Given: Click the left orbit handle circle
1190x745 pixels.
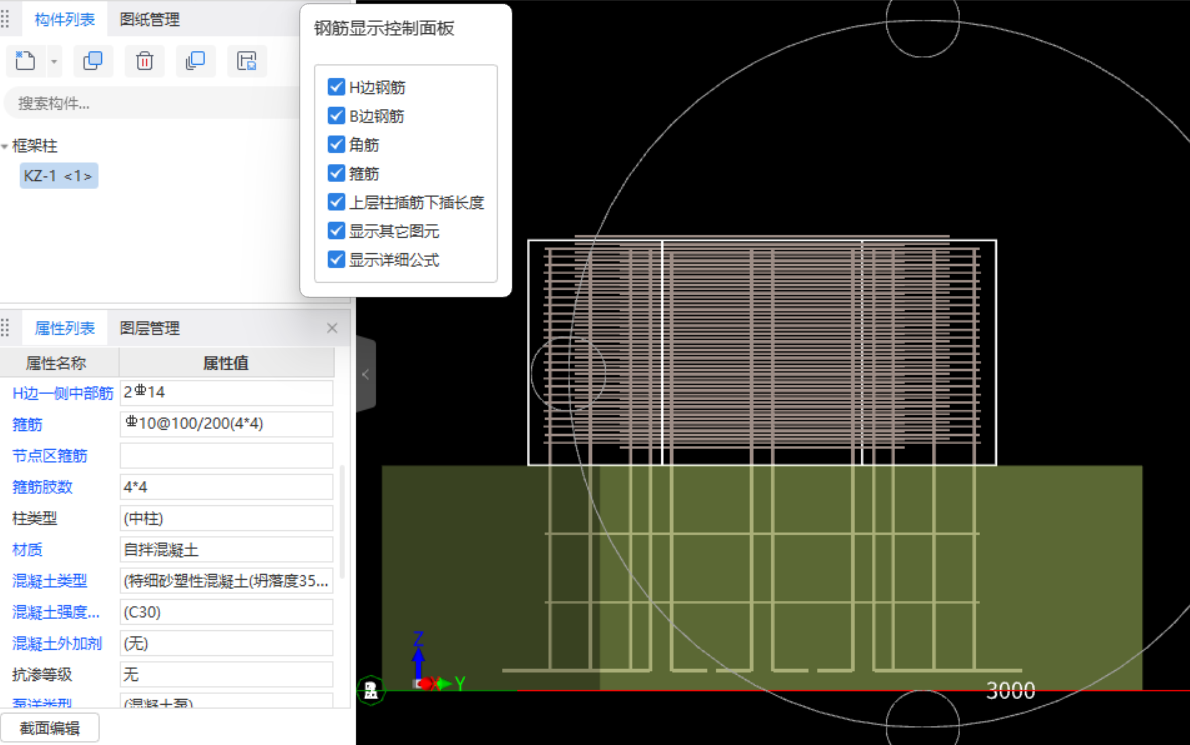Looking at the screenshot, I should (x=568, y=373).
